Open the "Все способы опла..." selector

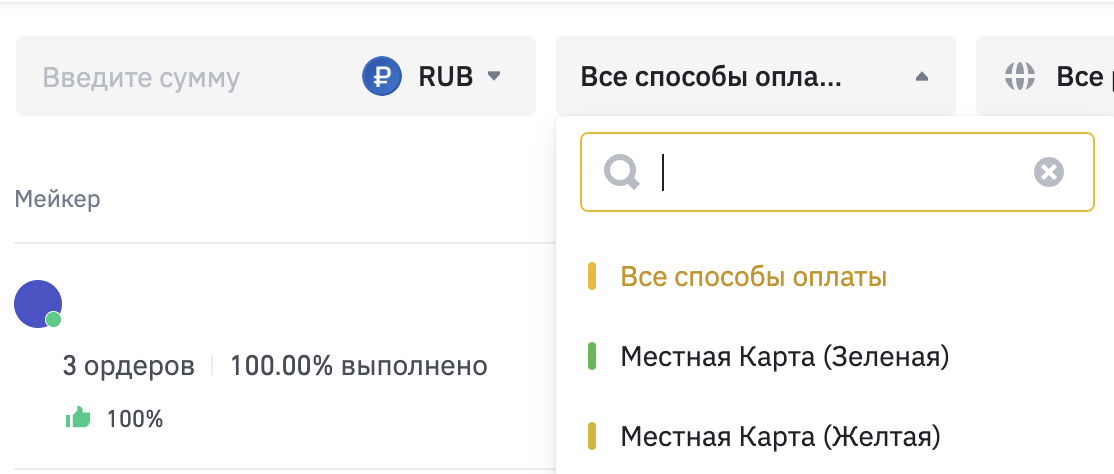pos(711,77)
